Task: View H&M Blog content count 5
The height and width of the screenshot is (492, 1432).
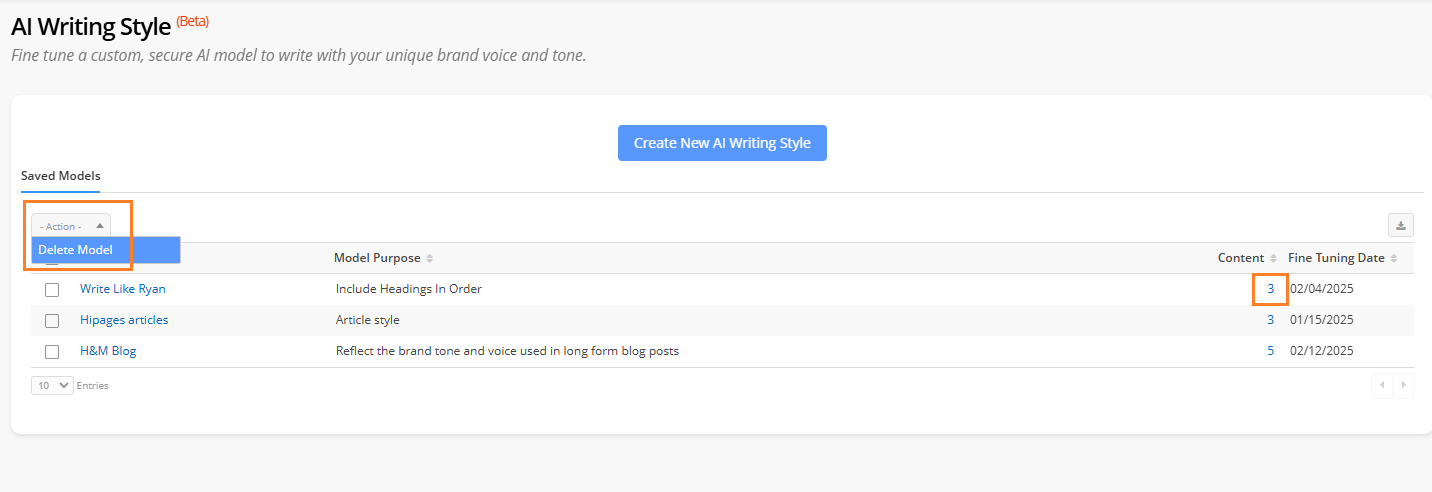Action: [1271, 351]
